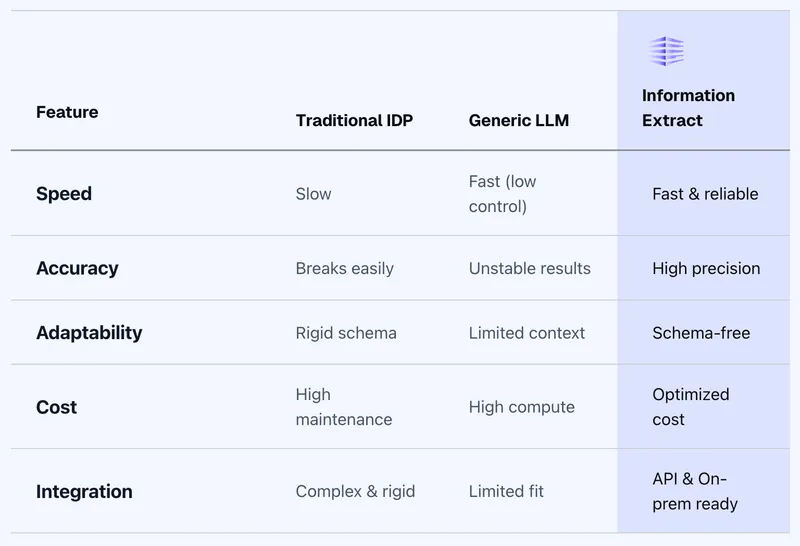Click the Unstable results cell
The width and height of the screenshot is (800, 546).
(530, 268)
